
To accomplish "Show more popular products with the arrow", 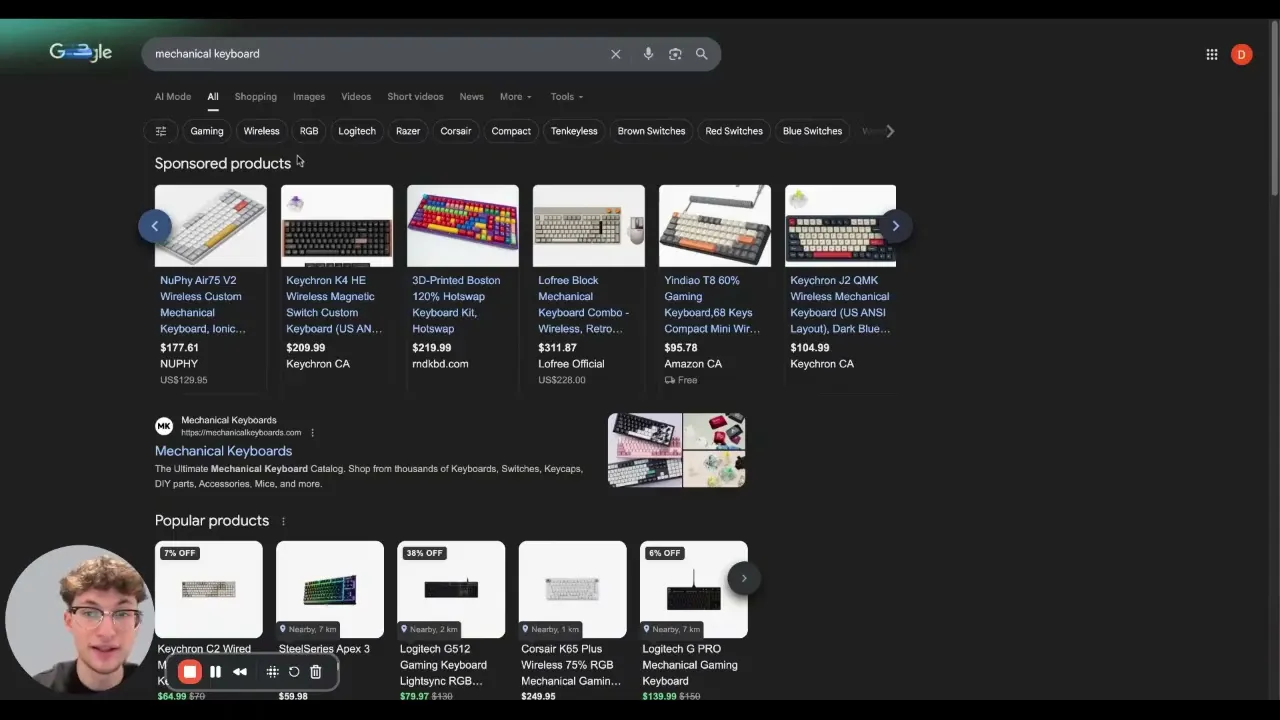I will point(744,578).
